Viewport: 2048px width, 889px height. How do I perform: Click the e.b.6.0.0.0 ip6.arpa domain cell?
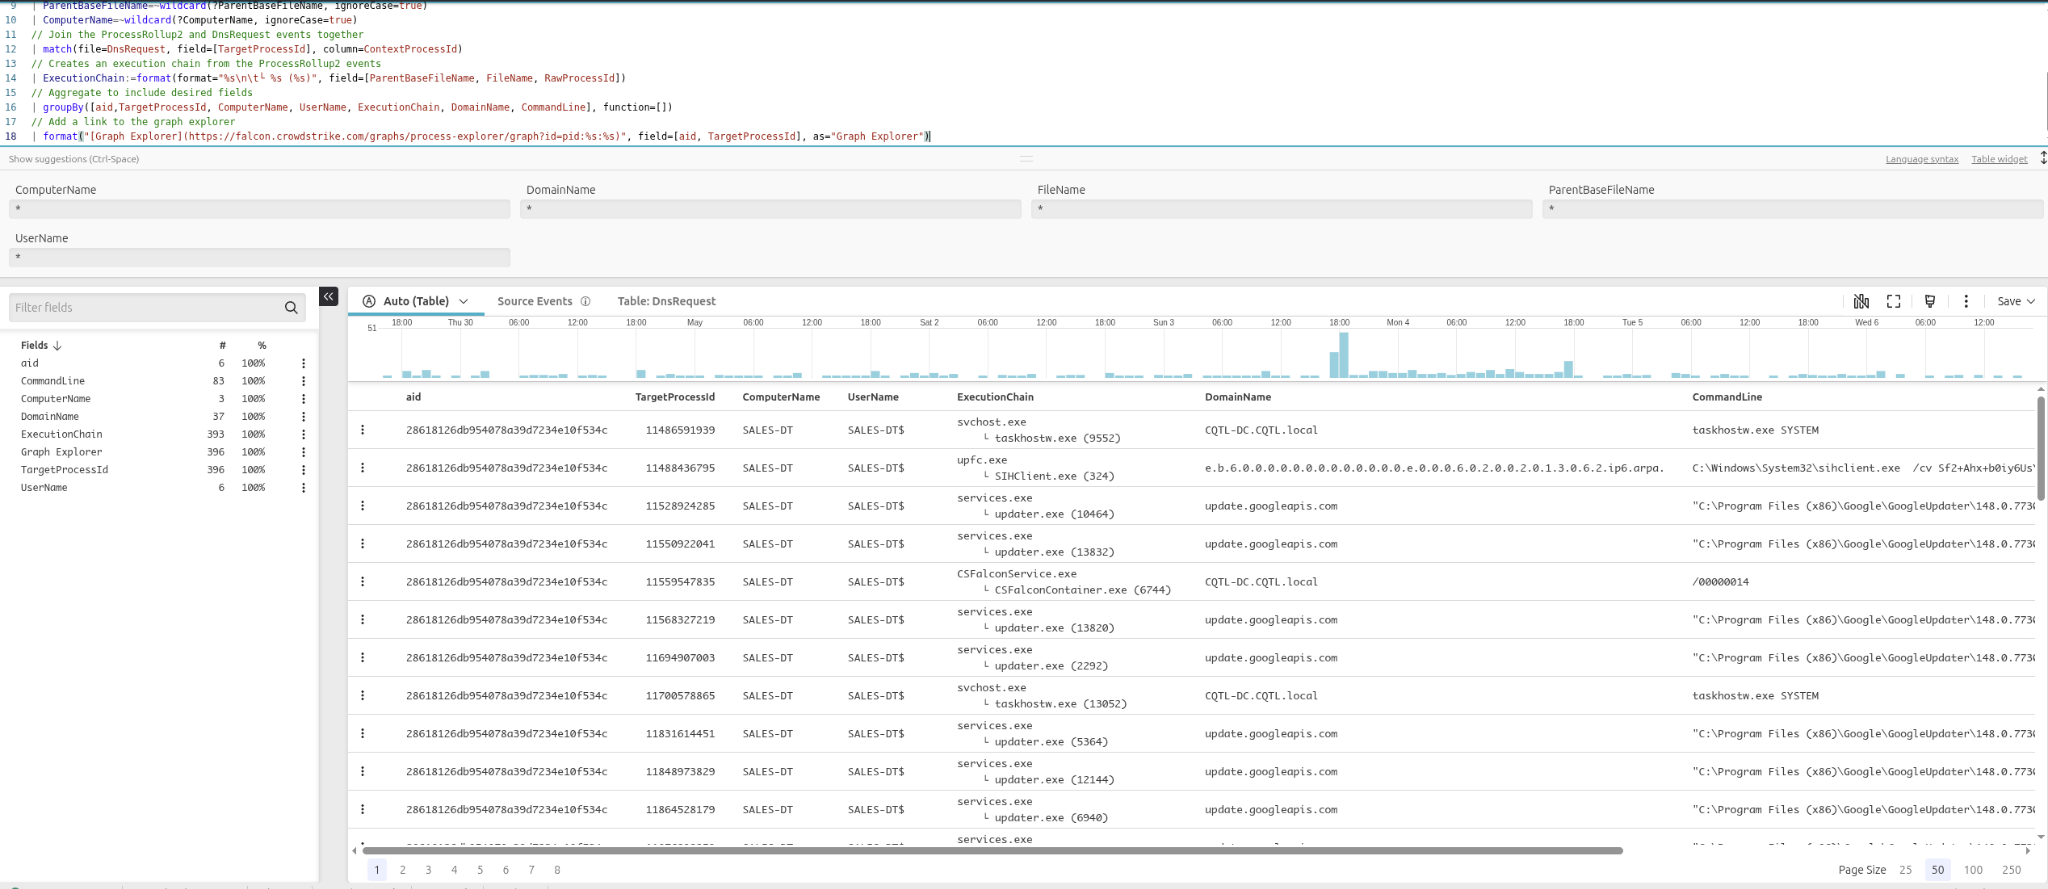[x=1434, y=468]
